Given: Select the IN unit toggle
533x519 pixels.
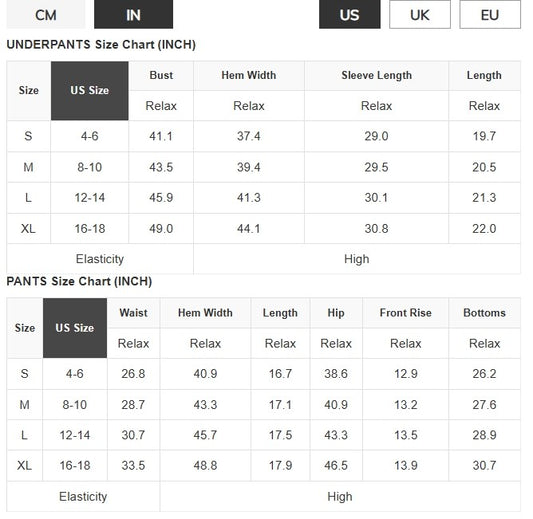Looking at the screenshot, I should pyautogui.click(x=134, y=15).
